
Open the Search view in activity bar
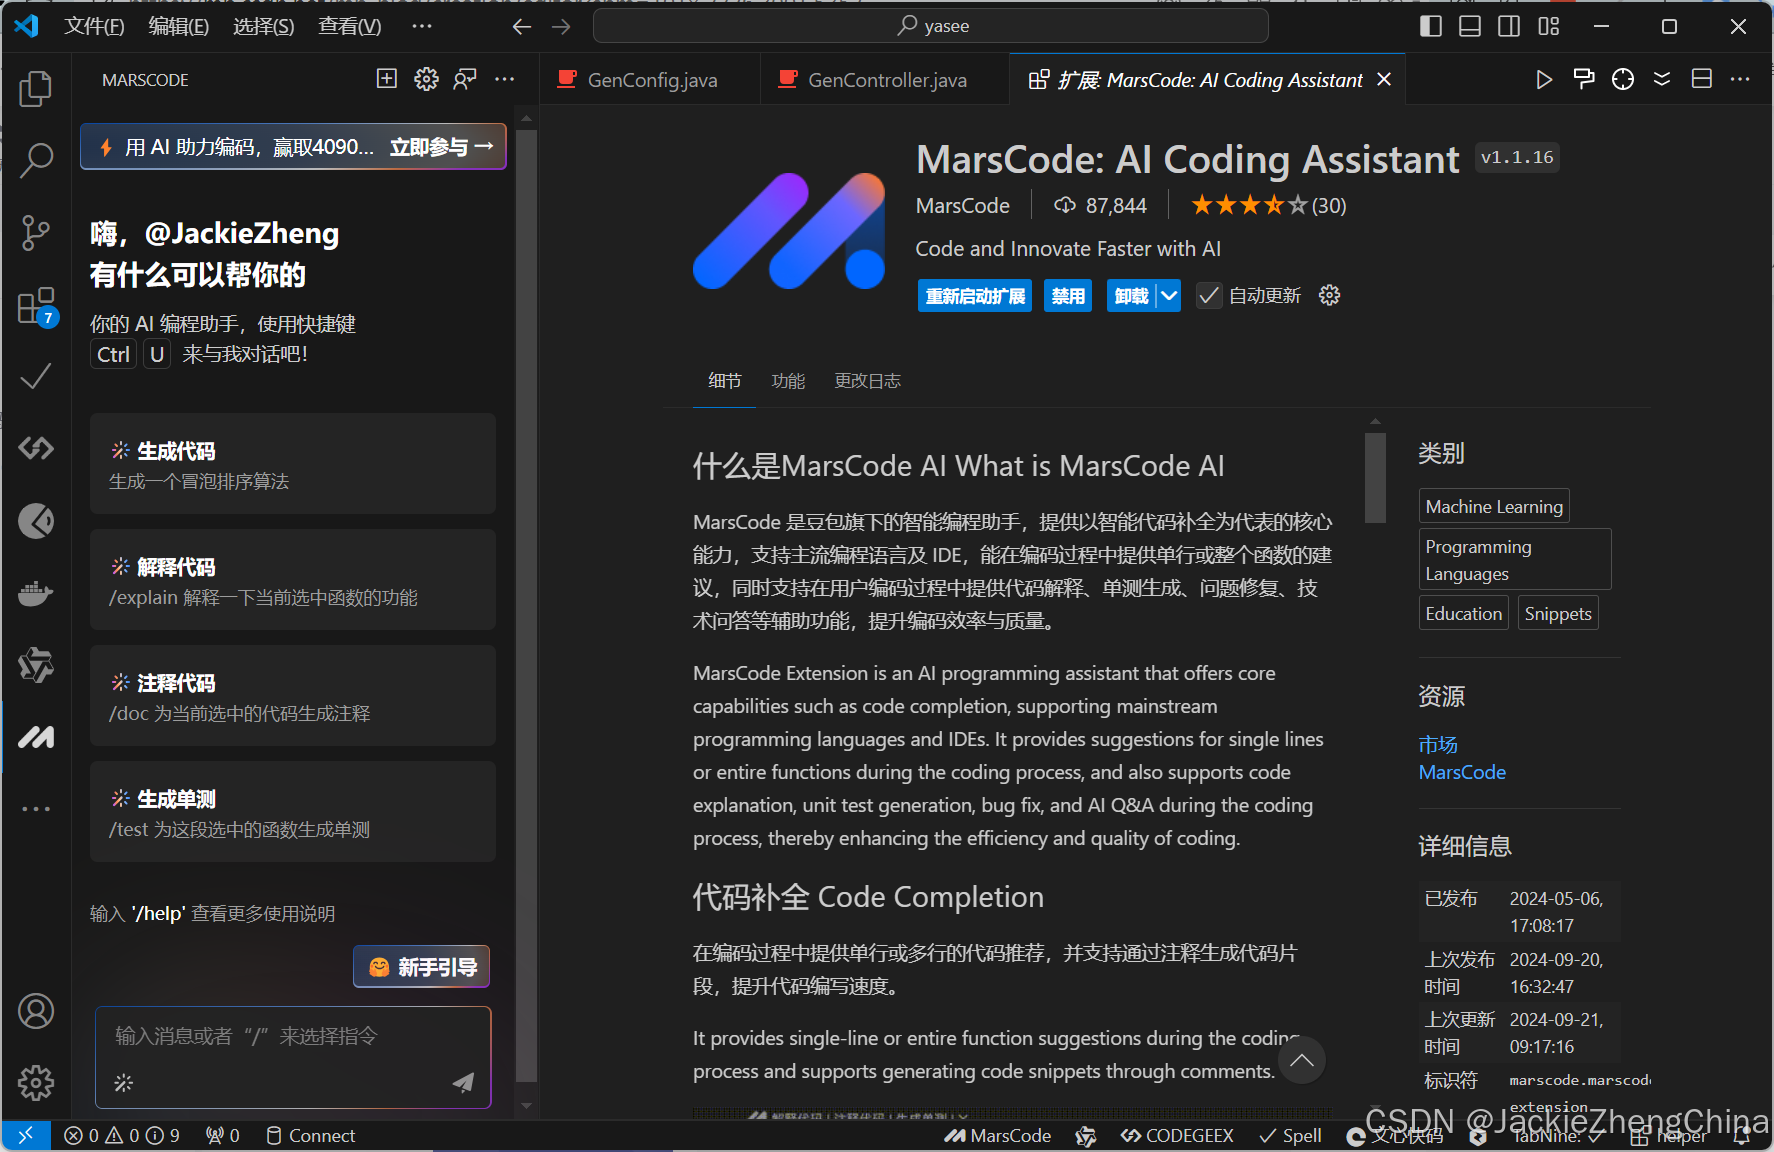36,160
